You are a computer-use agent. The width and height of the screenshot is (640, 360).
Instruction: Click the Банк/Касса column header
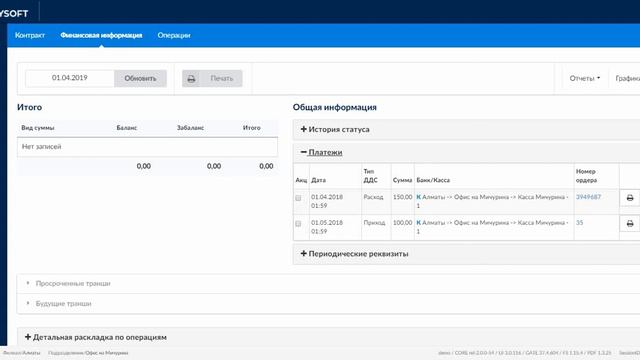(433, 180)
